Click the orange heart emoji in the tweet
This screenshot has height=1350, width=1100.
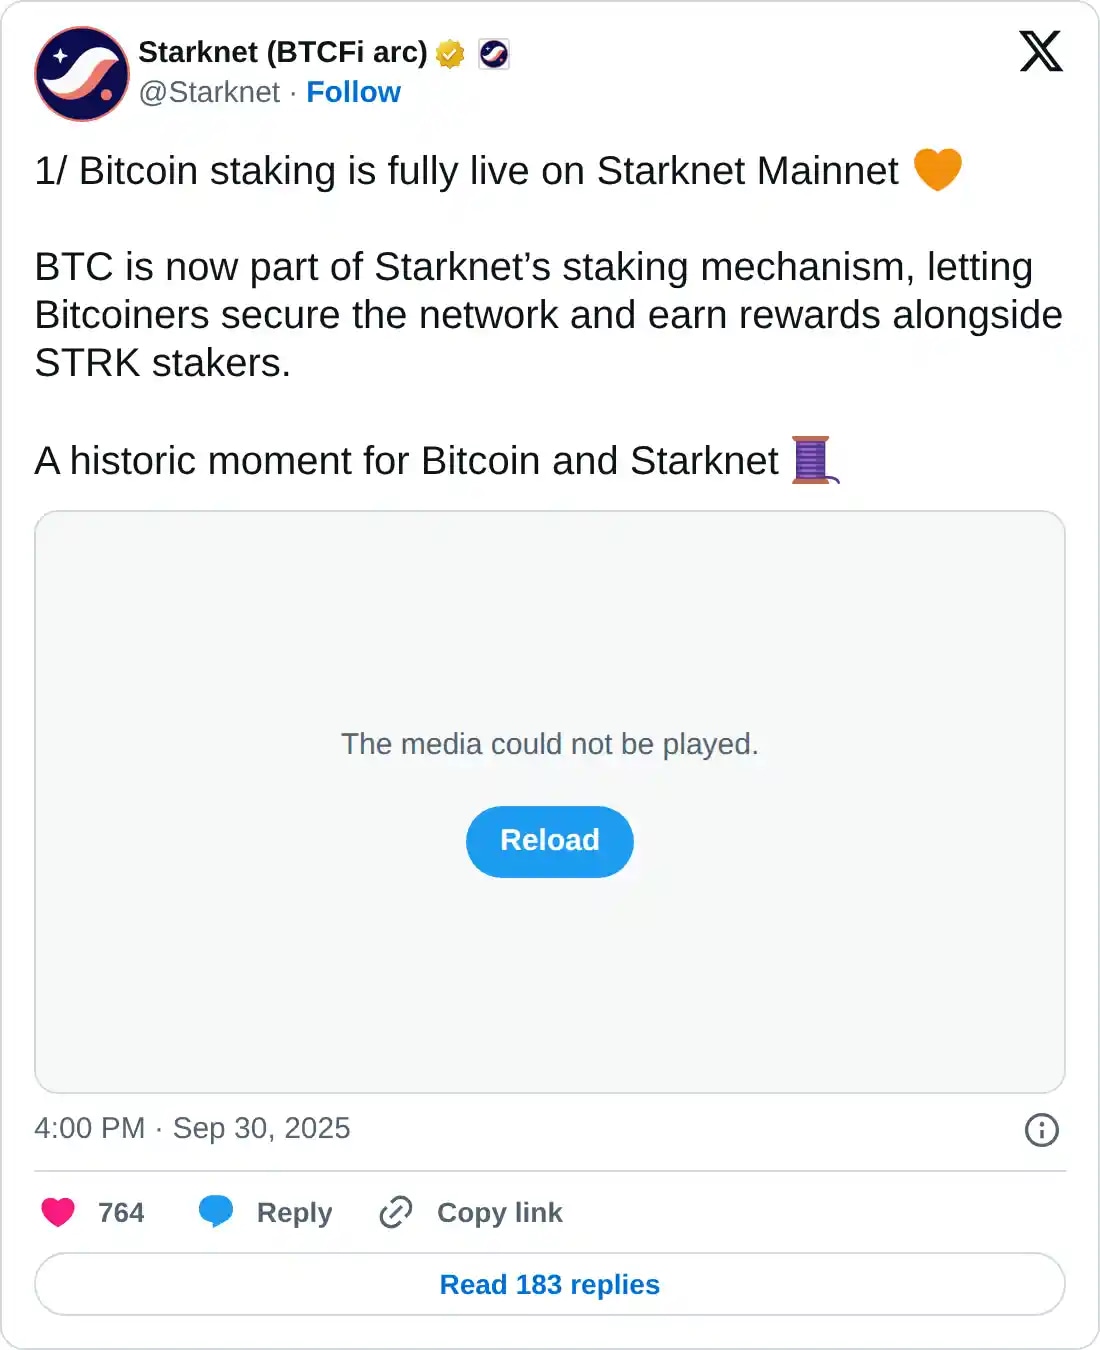click(937, 169)
